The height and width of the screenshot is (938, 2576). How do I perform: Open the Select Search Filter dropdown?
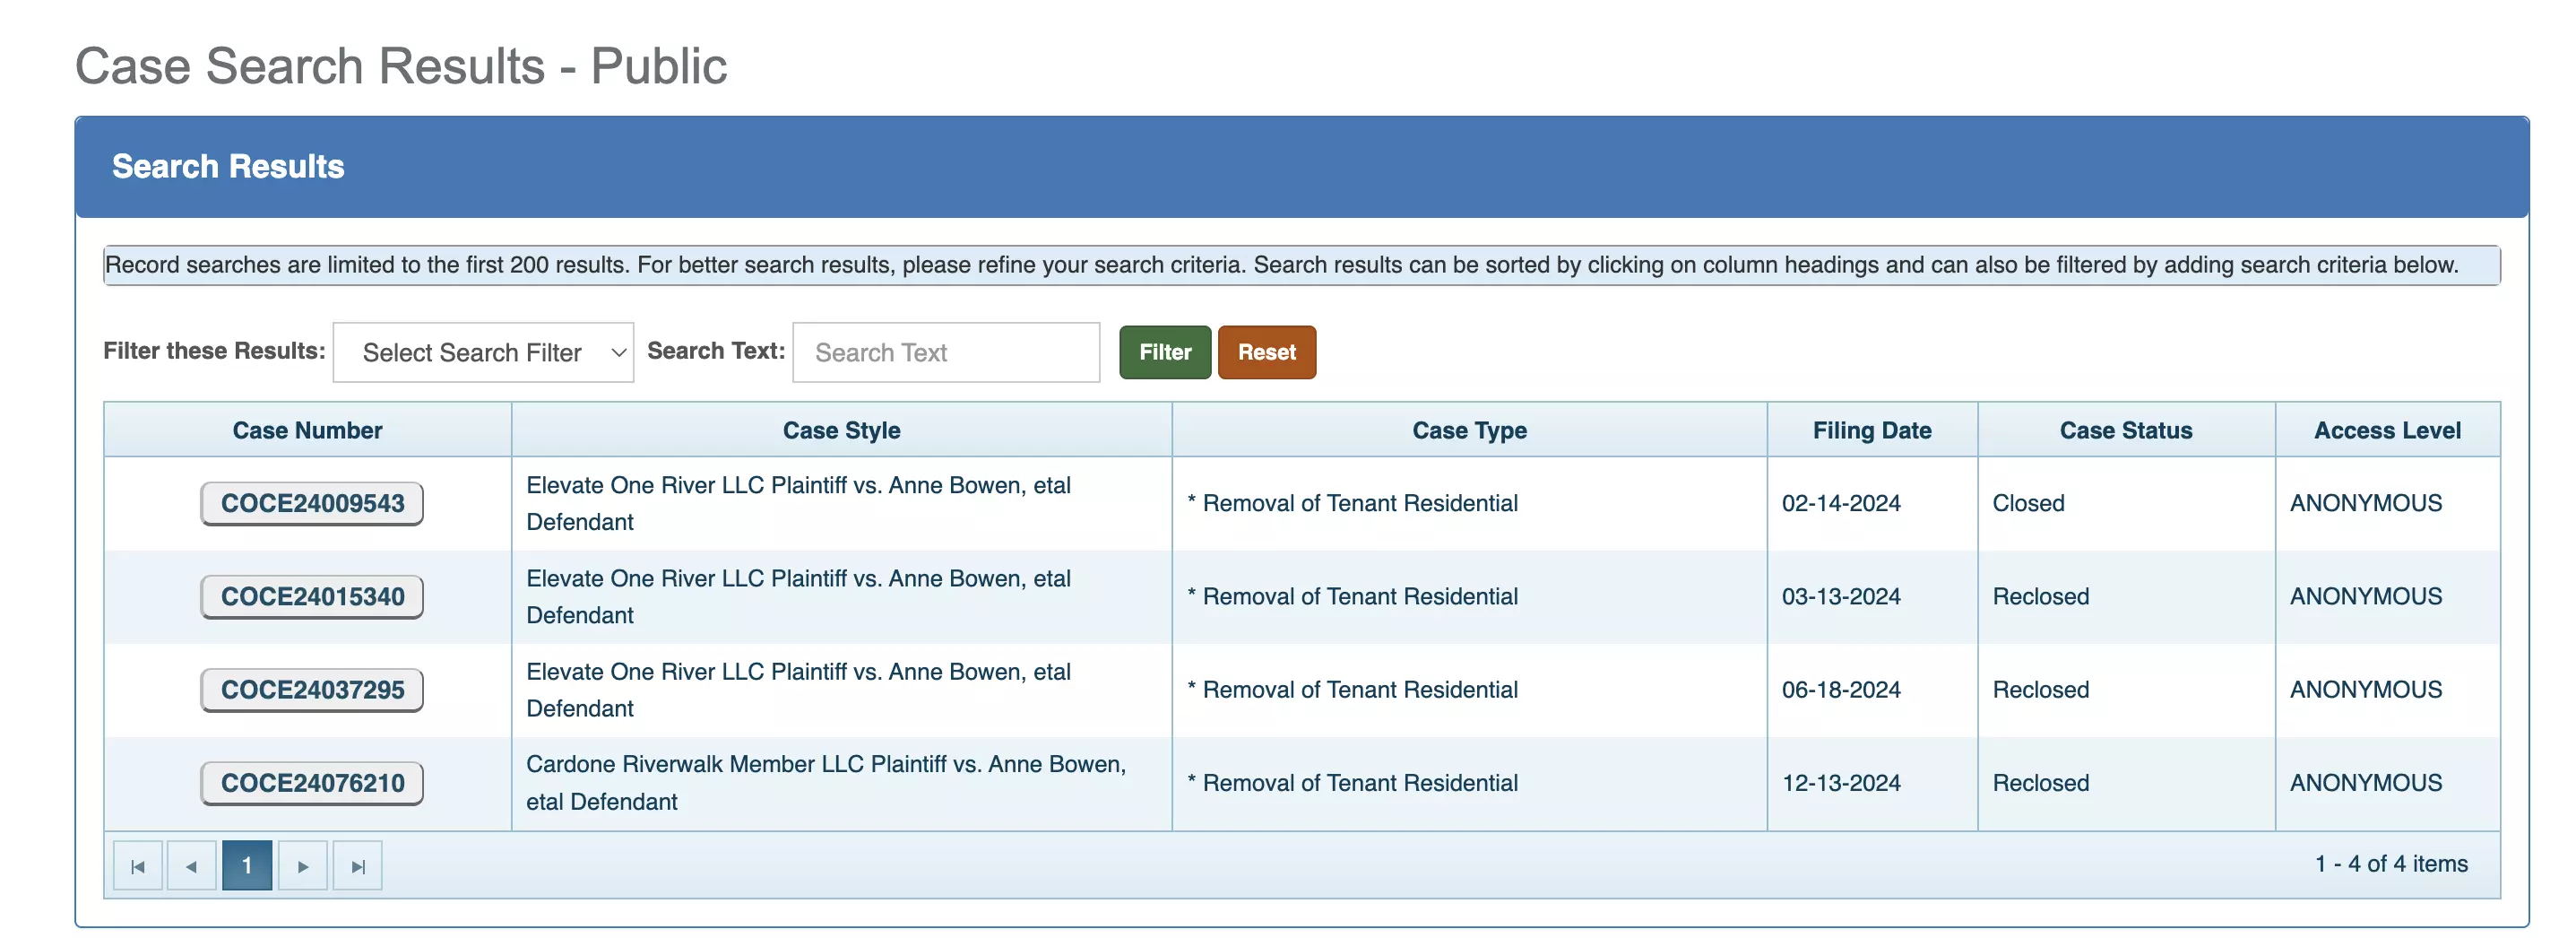point(483,352)
